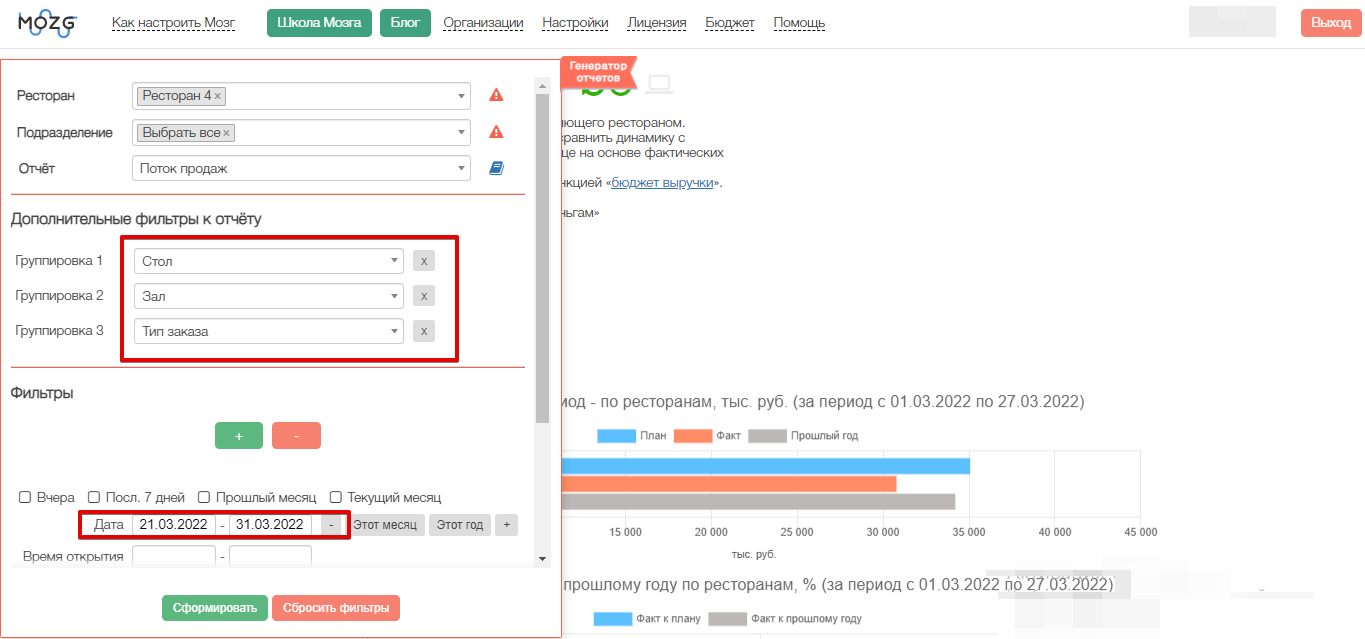Image resolution: width=1365 pixels, height=639 pixels.
Task: Expand the Отчёт dropdown Поток продаж
Action: tap(300, 168)
